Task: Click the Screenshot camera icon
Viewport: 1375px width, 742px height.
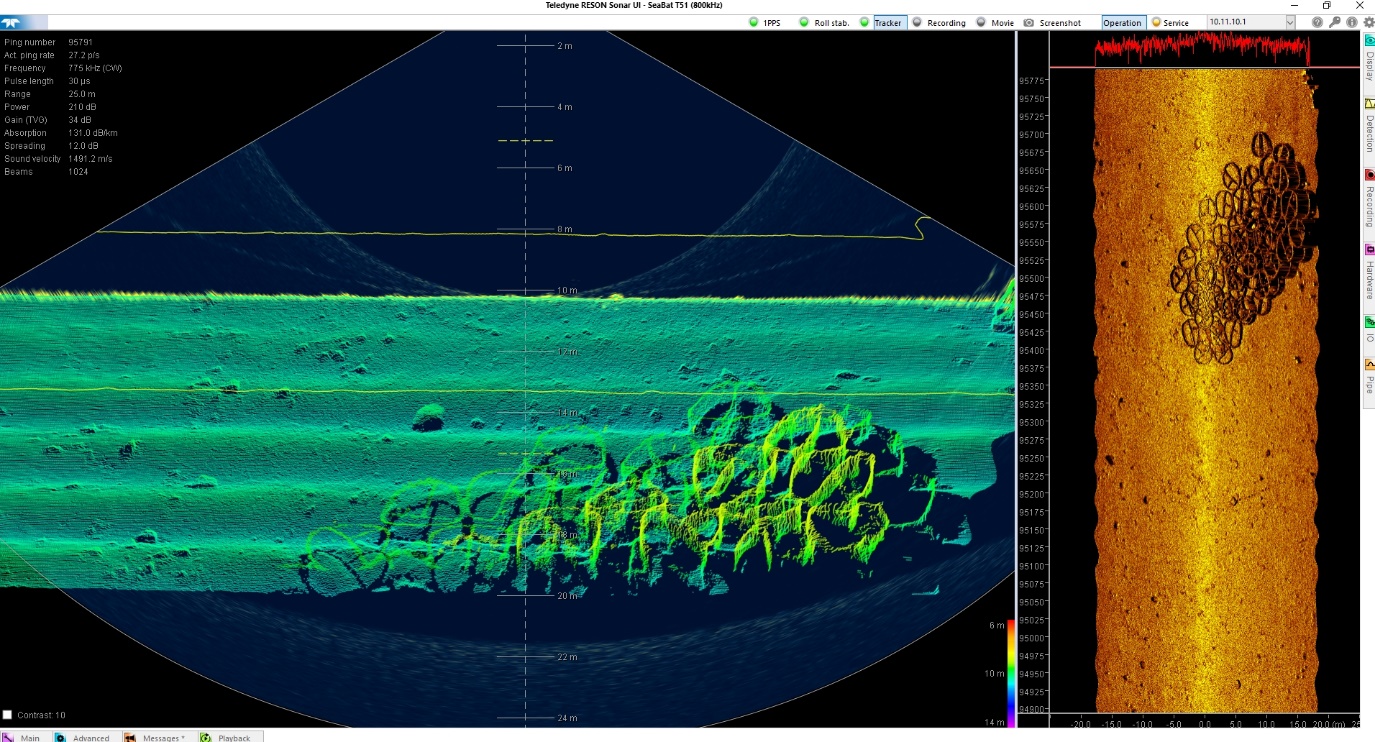Action: tap(1029, 23)
